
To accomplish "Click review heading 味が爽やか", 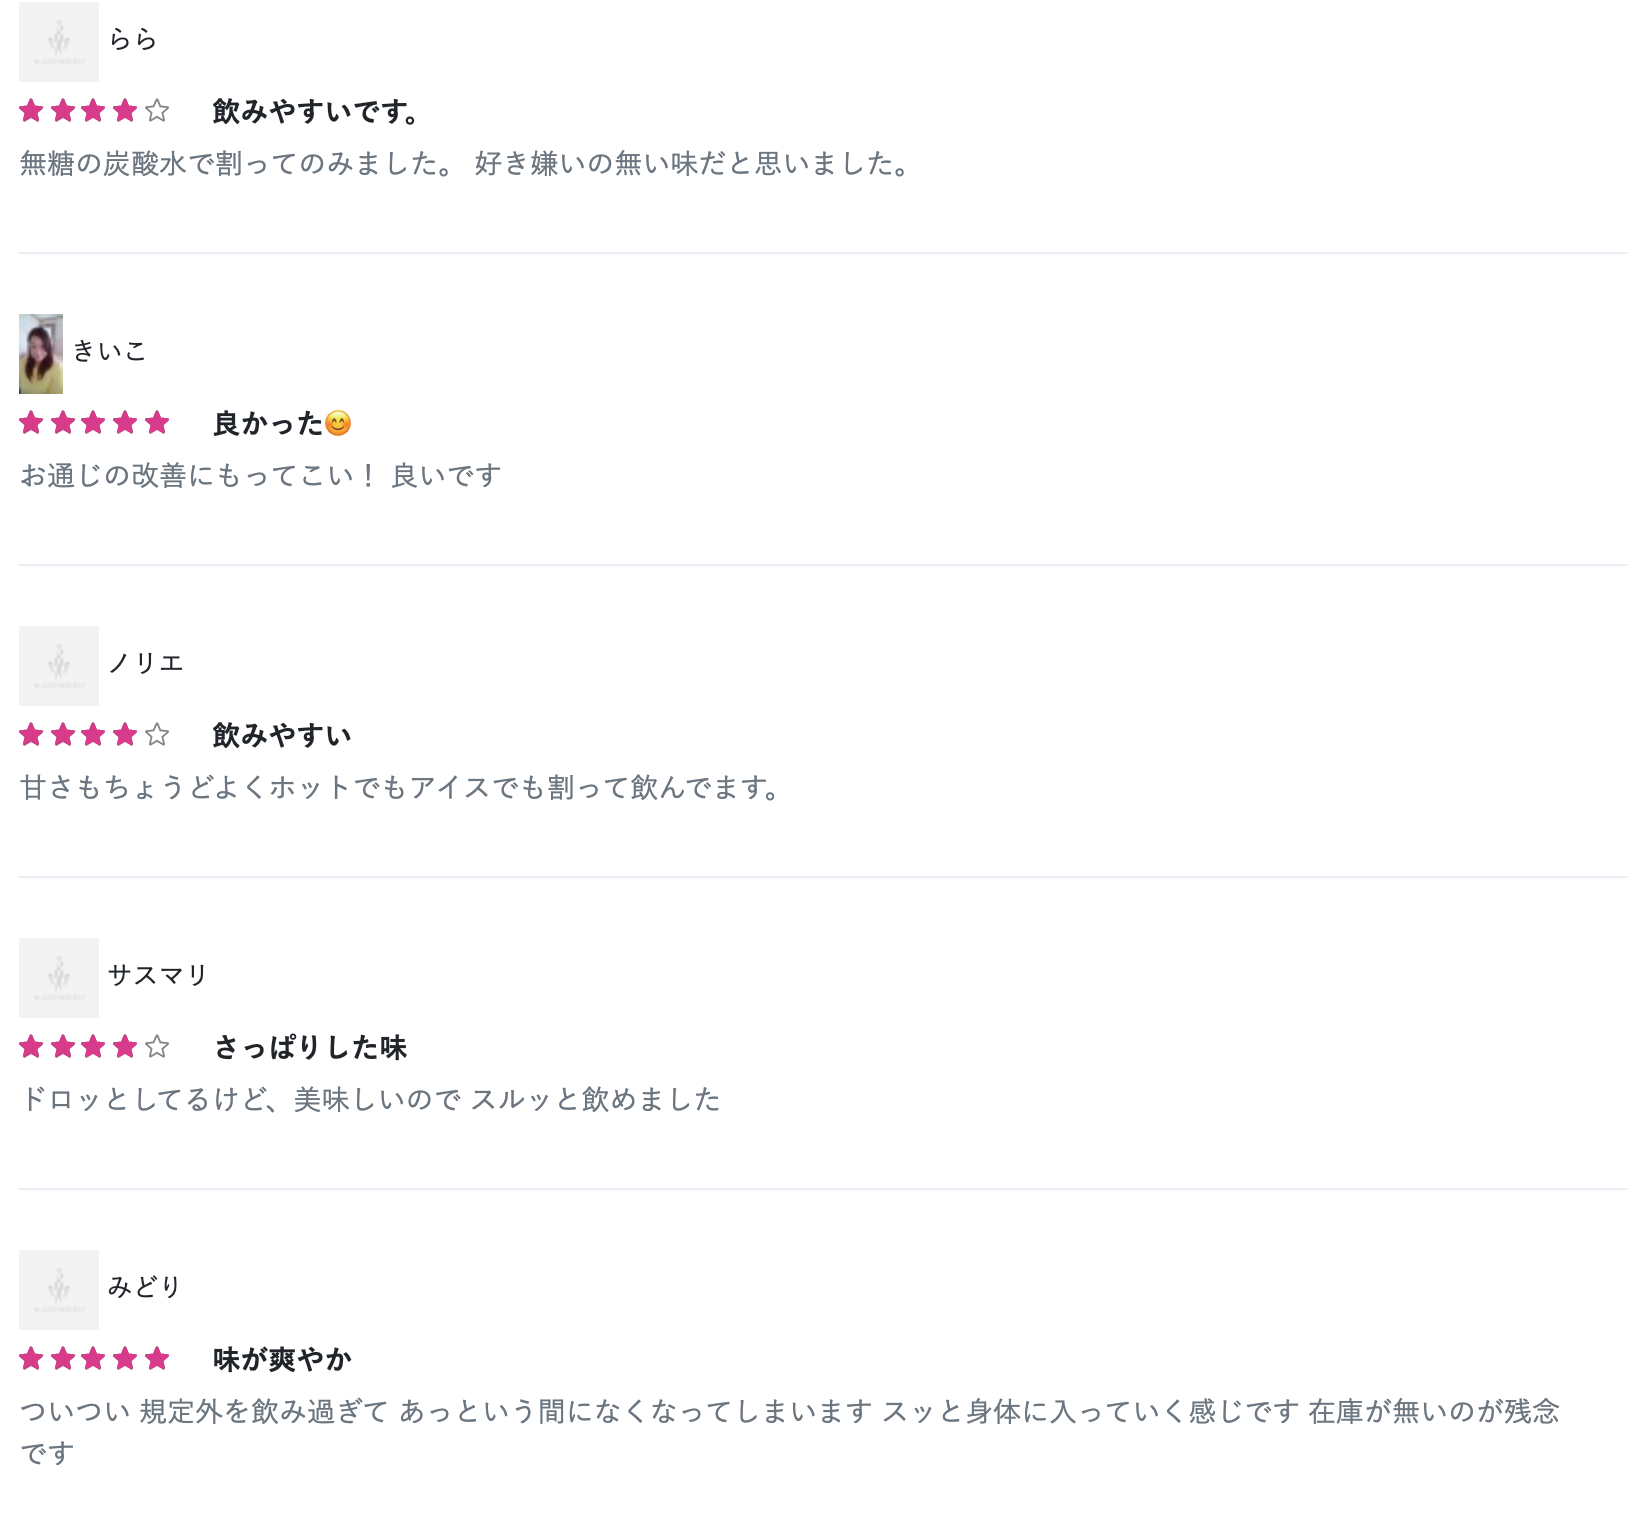I will tap(282, 1359).
